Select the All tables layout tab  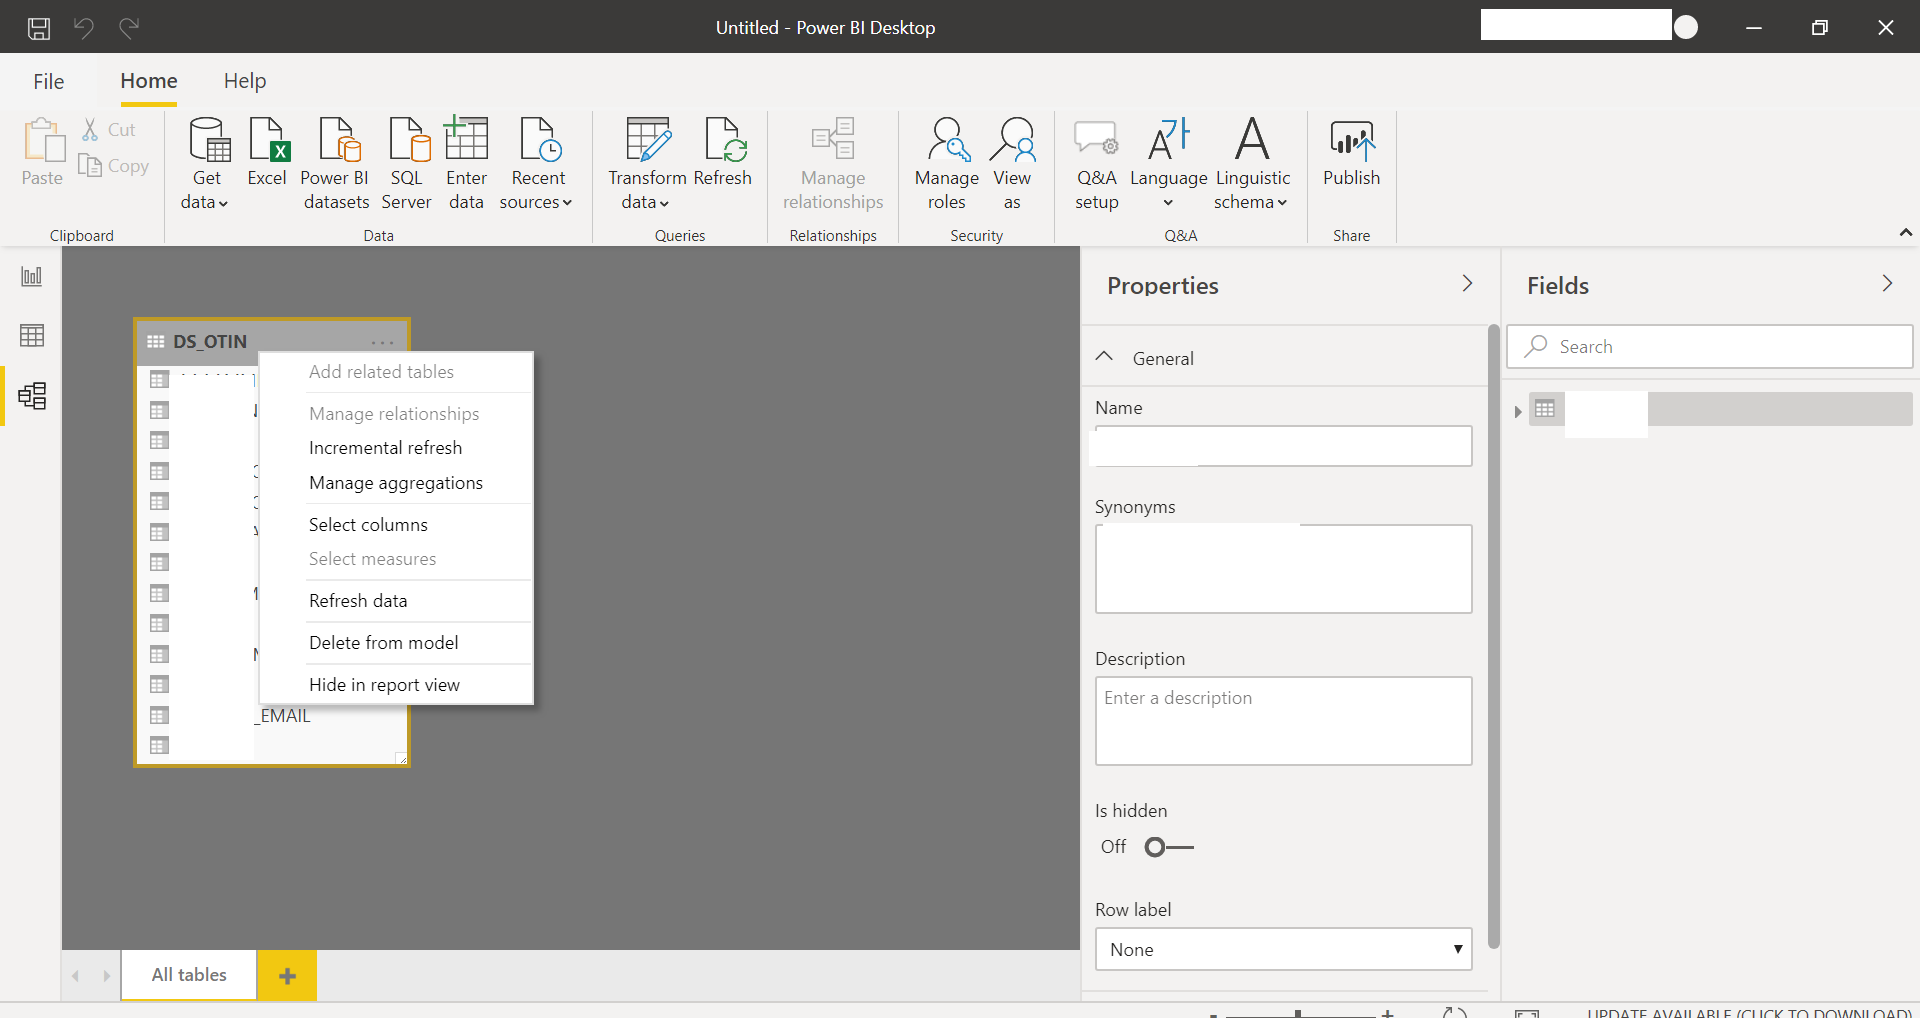[189, 975]
